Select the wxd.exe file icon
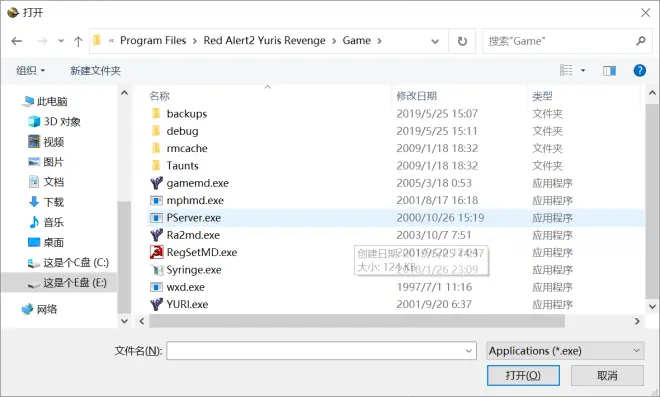This screenshot has height=397, width=660. [x=156, y=287]
